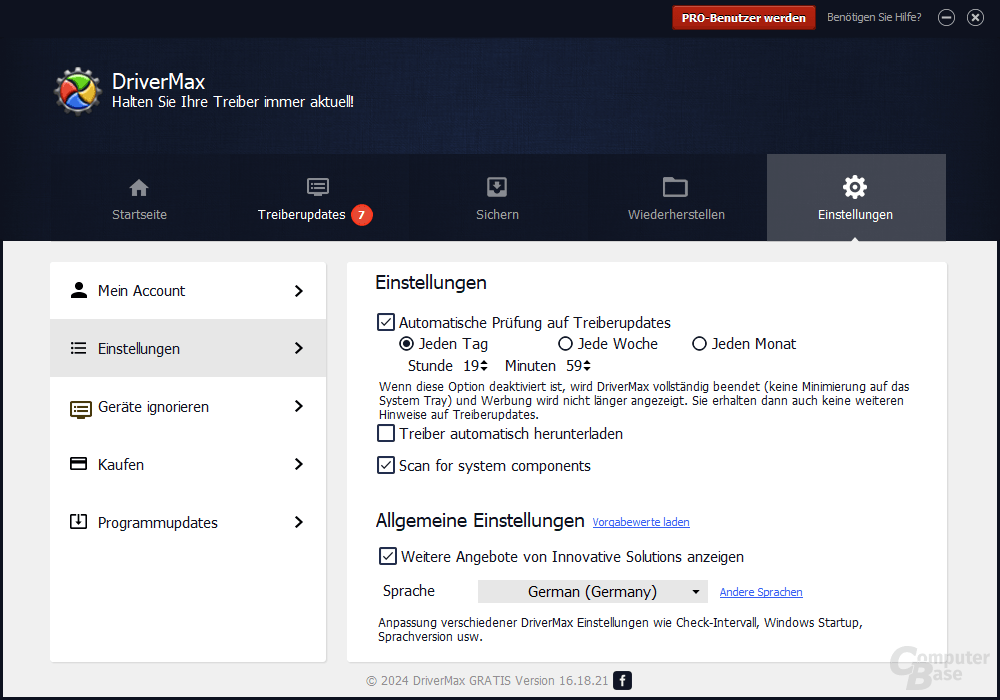The width and height of the screenshot is (1000, 700).
Task: Expand the Einstellungen sidebar chevron
Action: 298,348
